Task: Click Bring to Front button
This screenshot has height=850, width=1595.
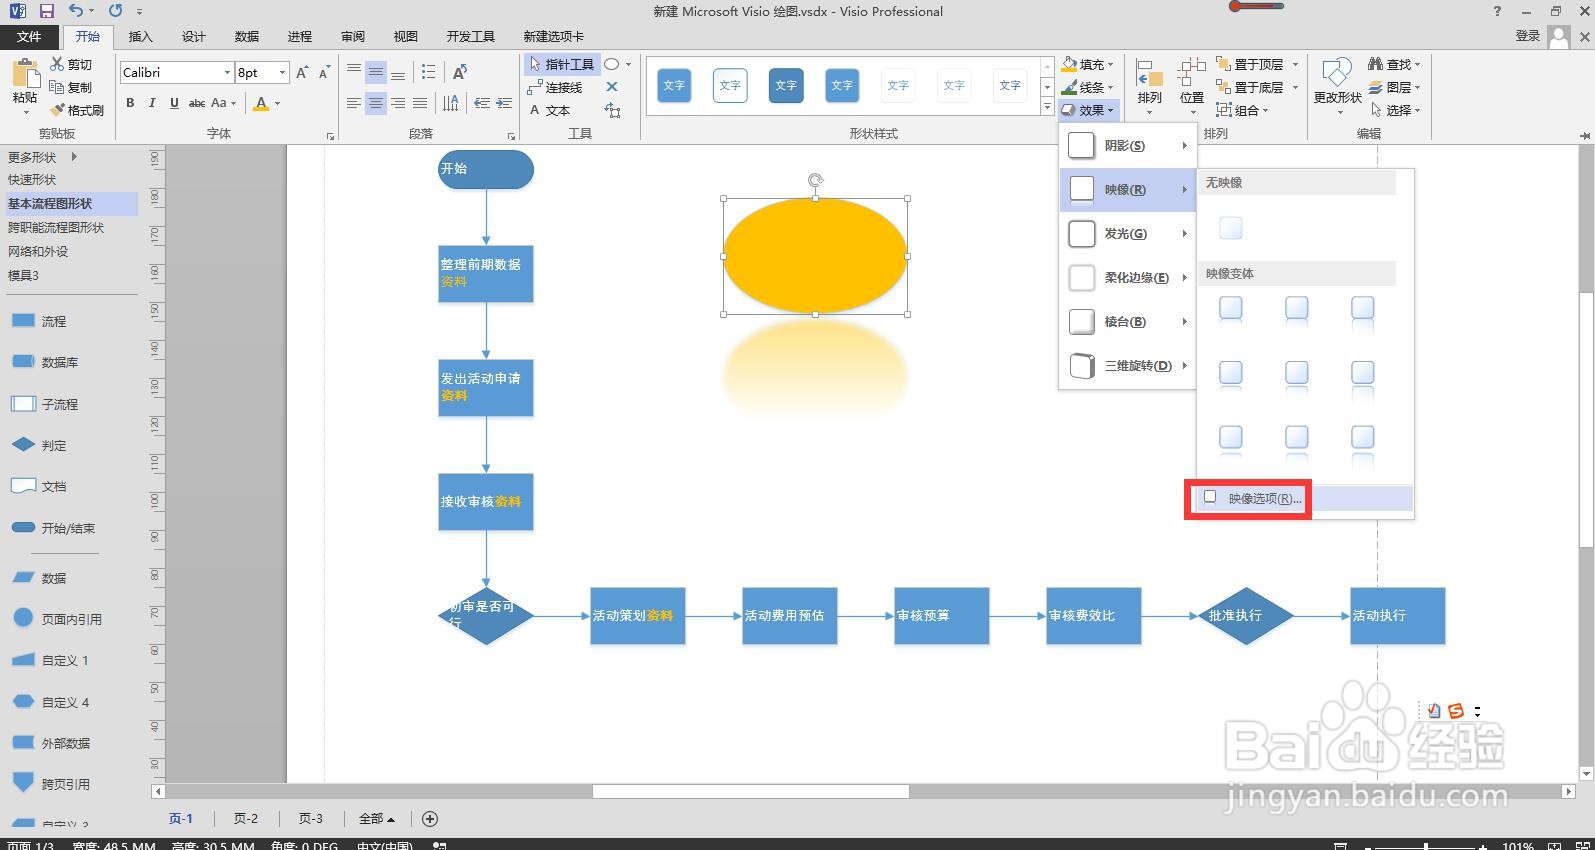Action: 1251,64
